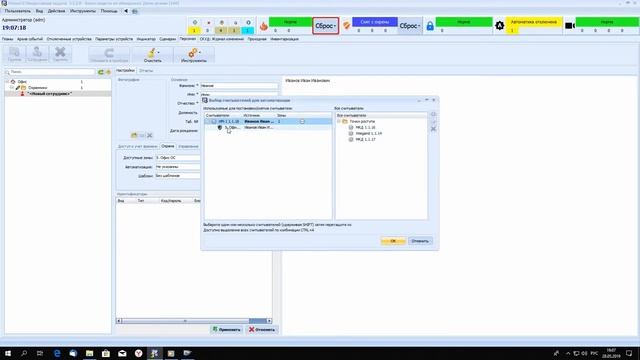Switch to the Охрана tab
640x360 pixels.
(167, 146)
